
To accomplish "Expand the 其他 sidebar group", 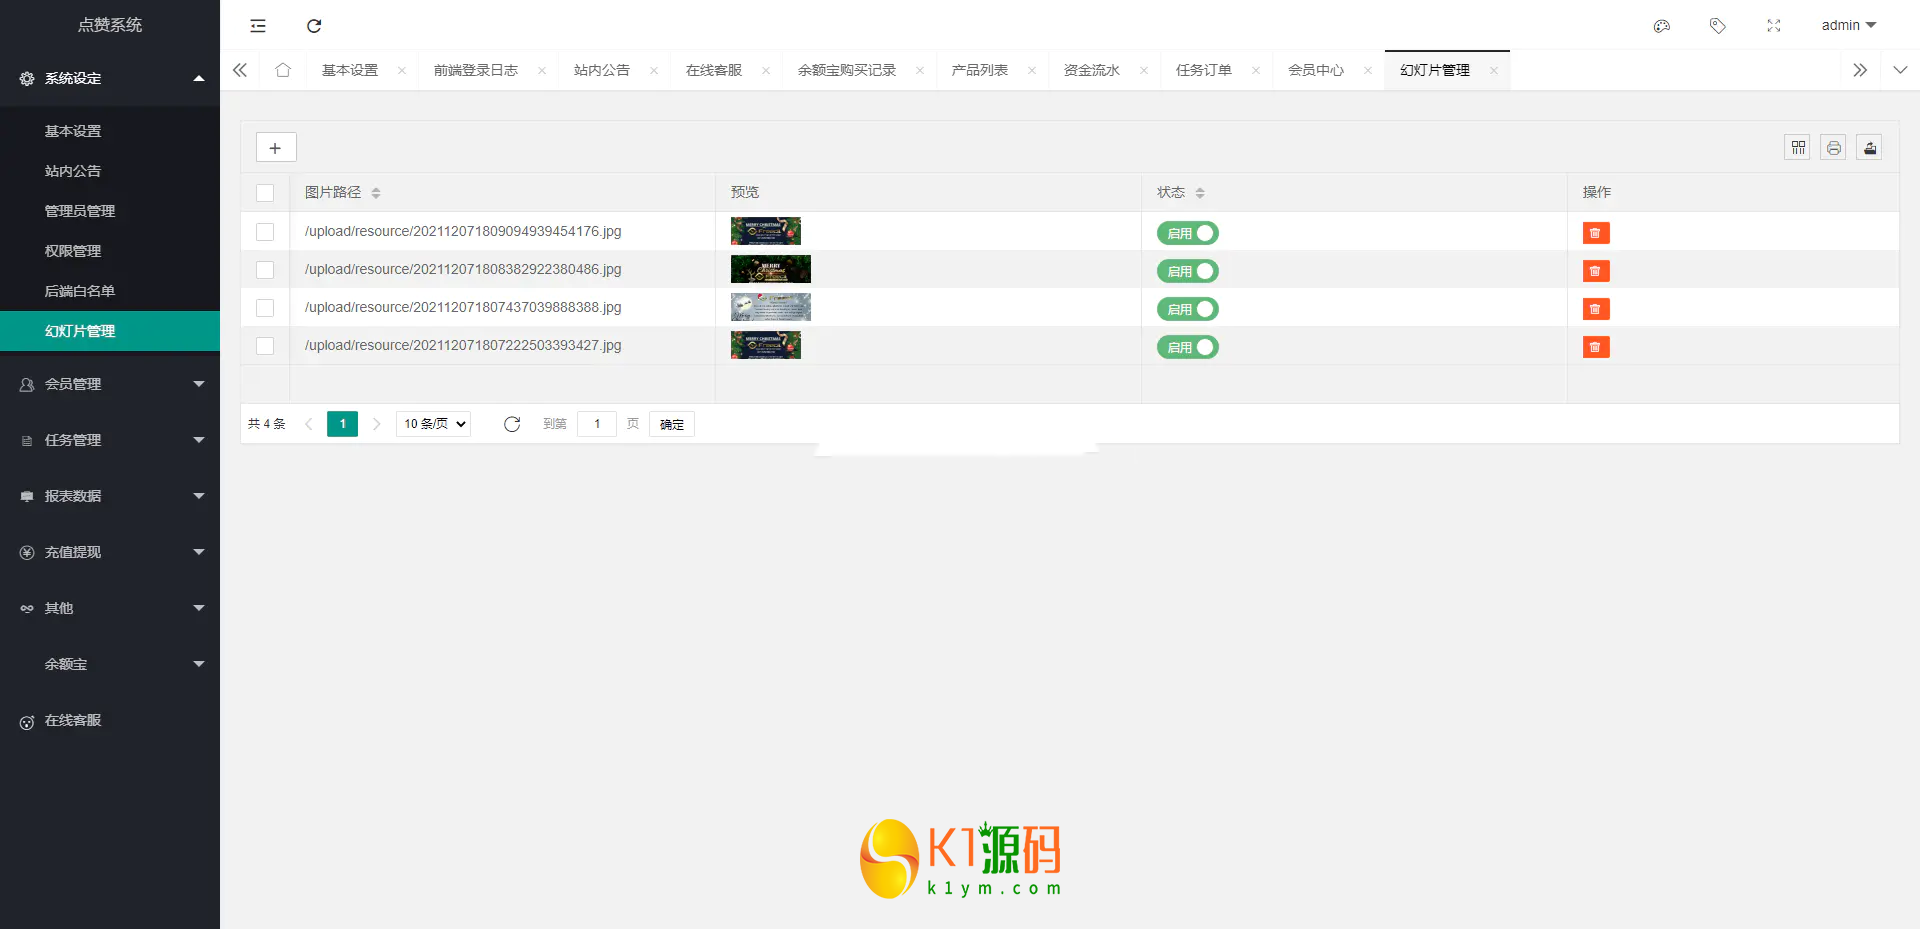I will coord(110,608).
